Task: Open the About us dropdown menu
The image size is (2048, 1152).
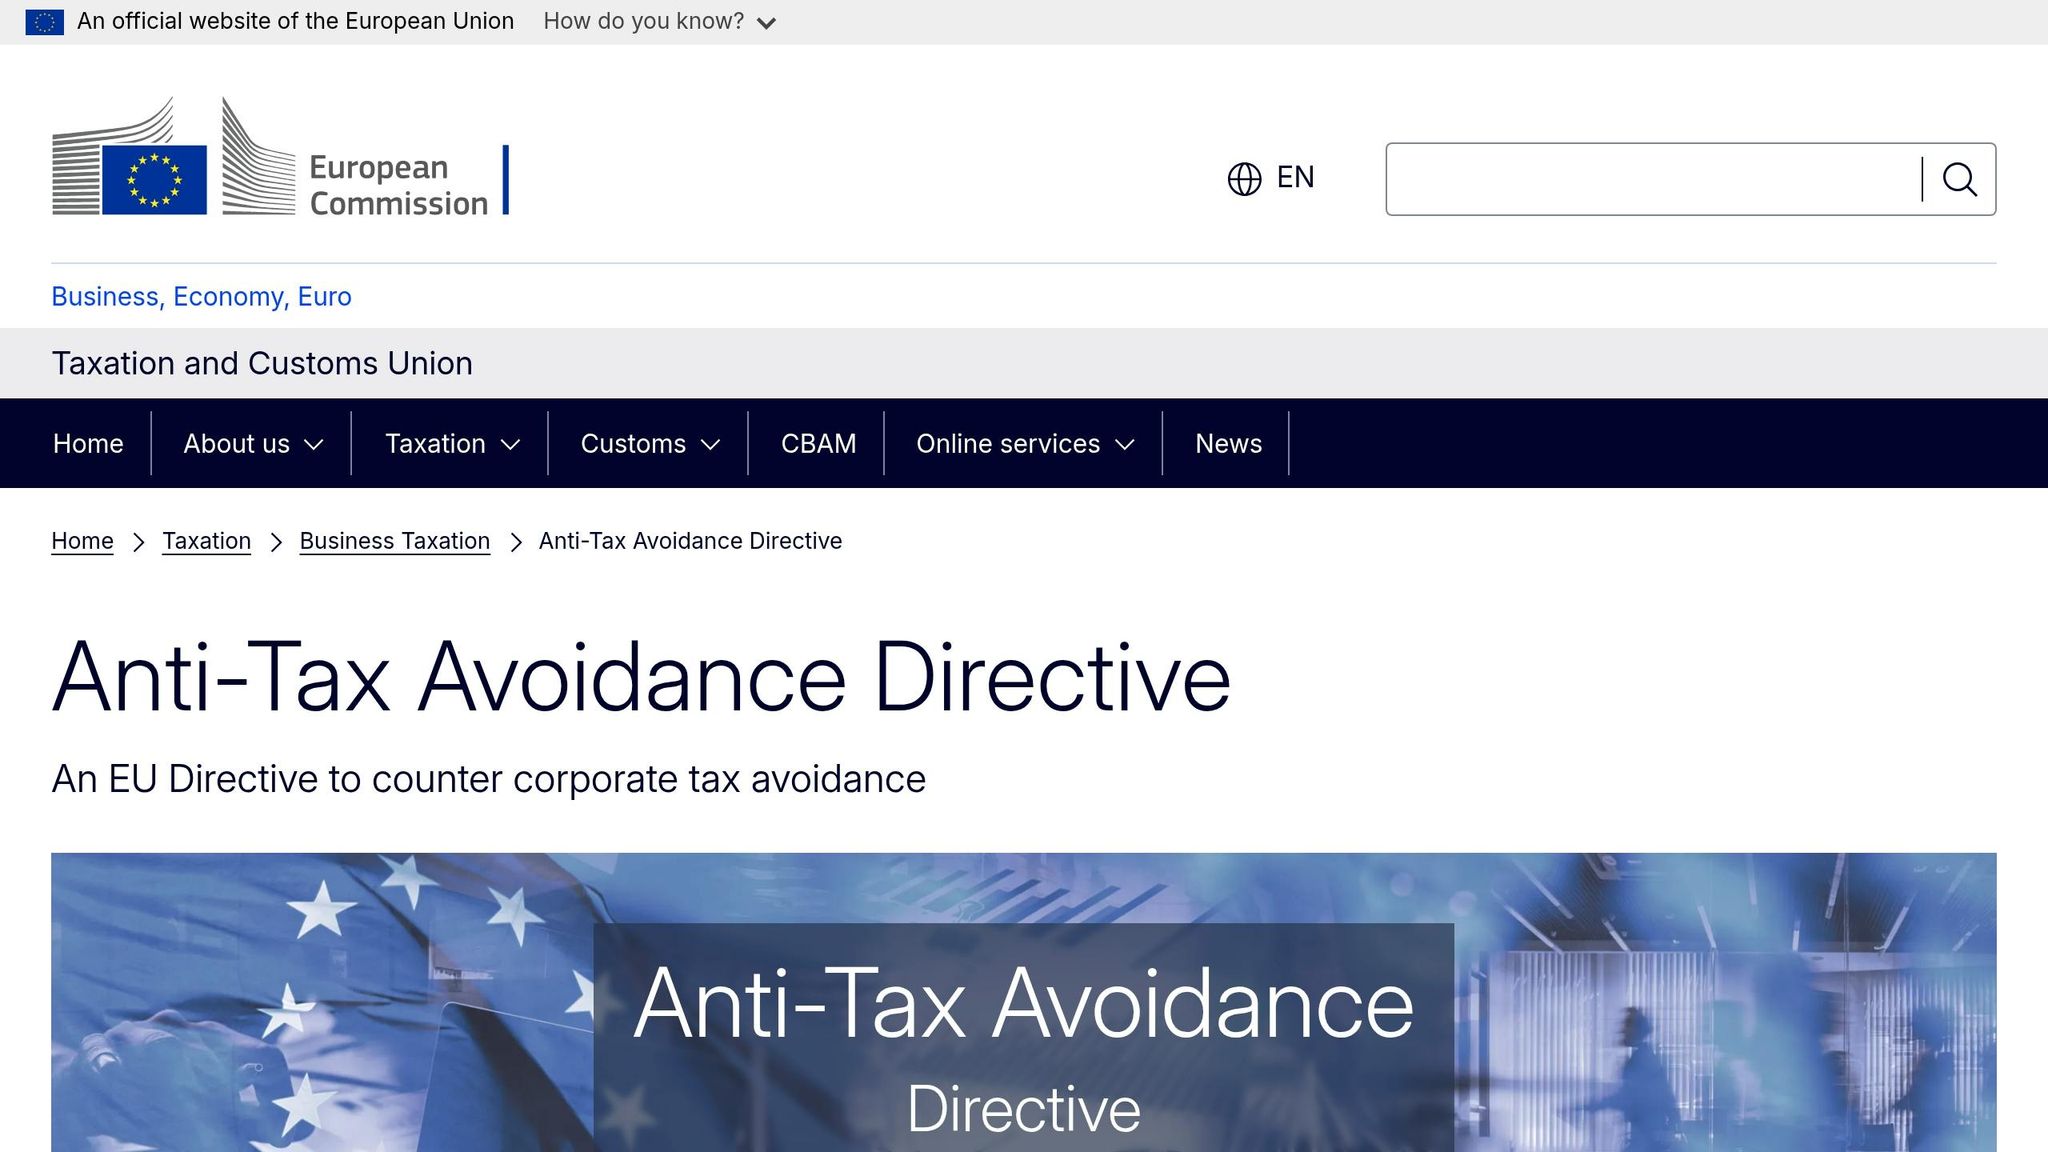Action: pyautogui.click(x=250, y=443)
